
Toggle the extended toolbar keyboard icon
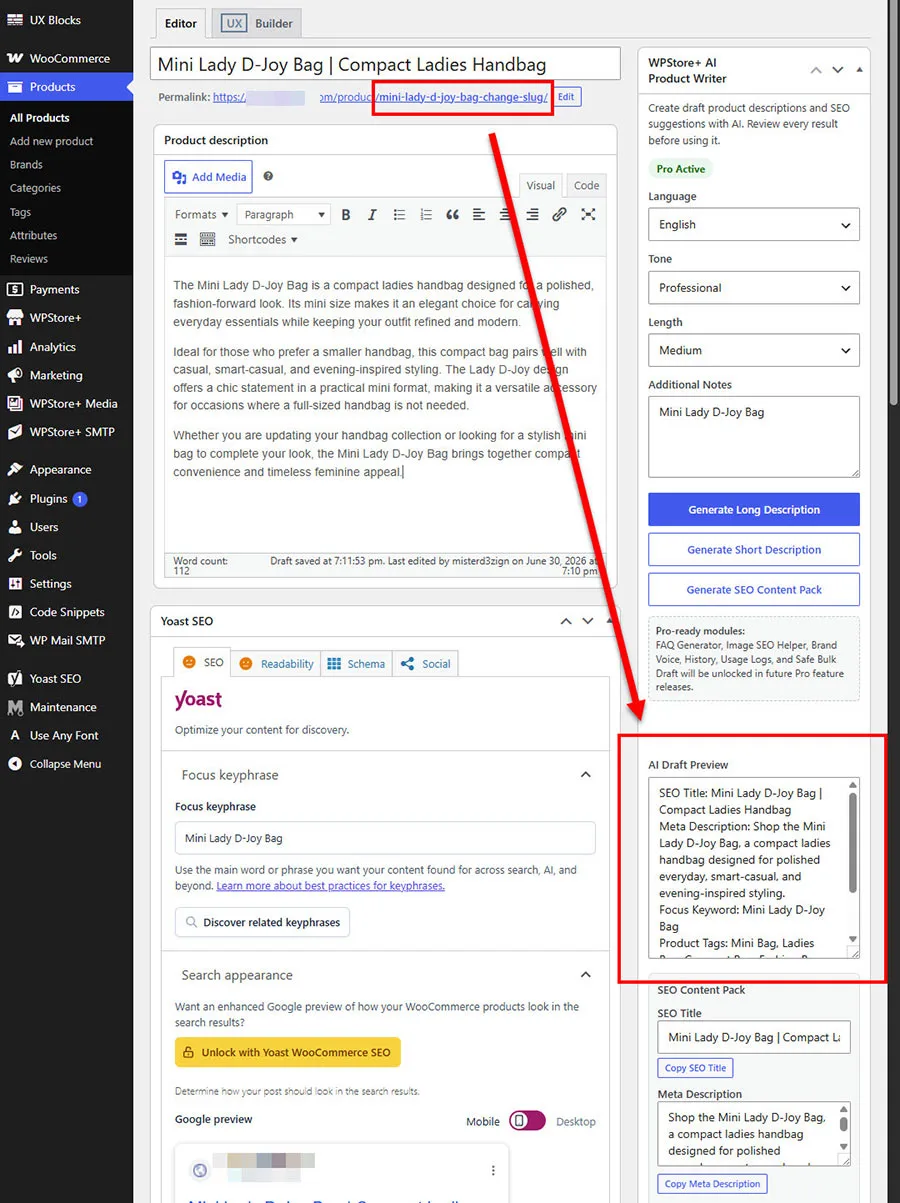207,239
